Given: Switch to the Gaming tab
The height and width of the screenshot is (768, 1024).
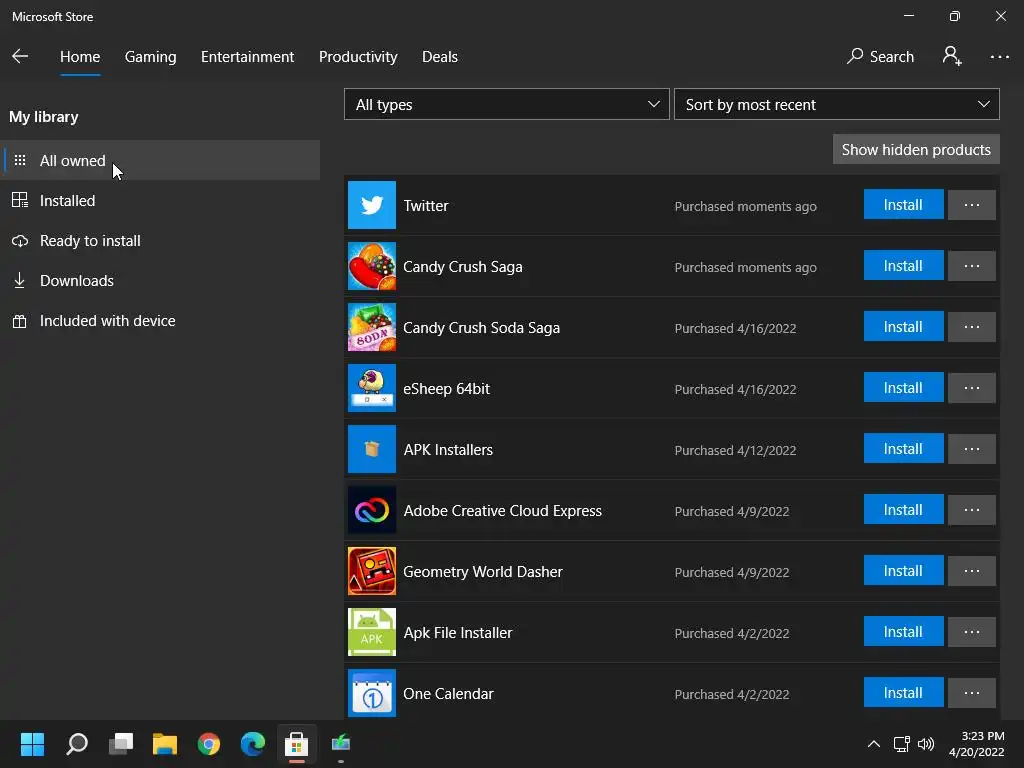Looking at the screenshot, I should [150, 57].
